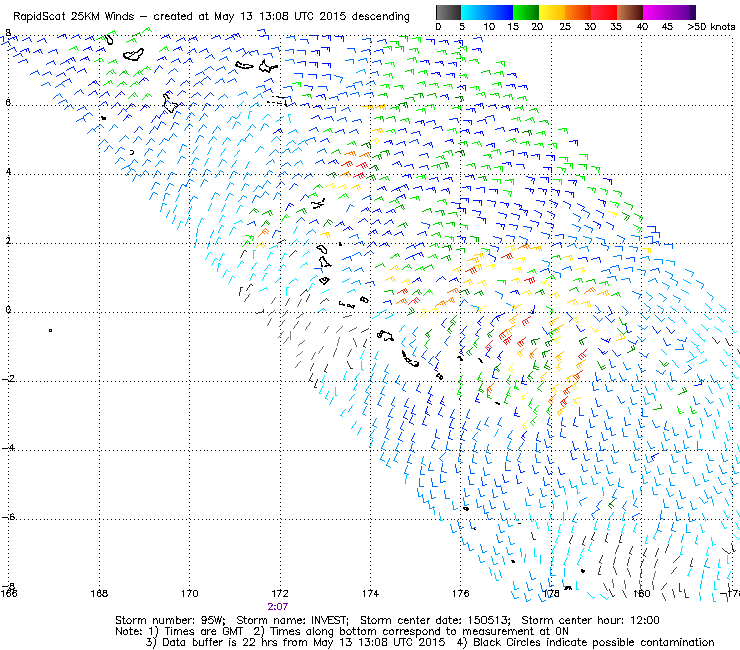Click the '10' legend scale label
The width and height of the screenshot is (740, 650).
(489, 26)
